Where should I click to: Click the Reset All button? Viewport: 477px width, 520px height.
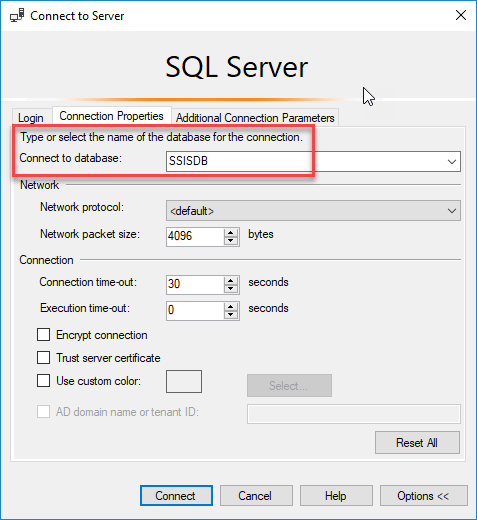point(417,443)
